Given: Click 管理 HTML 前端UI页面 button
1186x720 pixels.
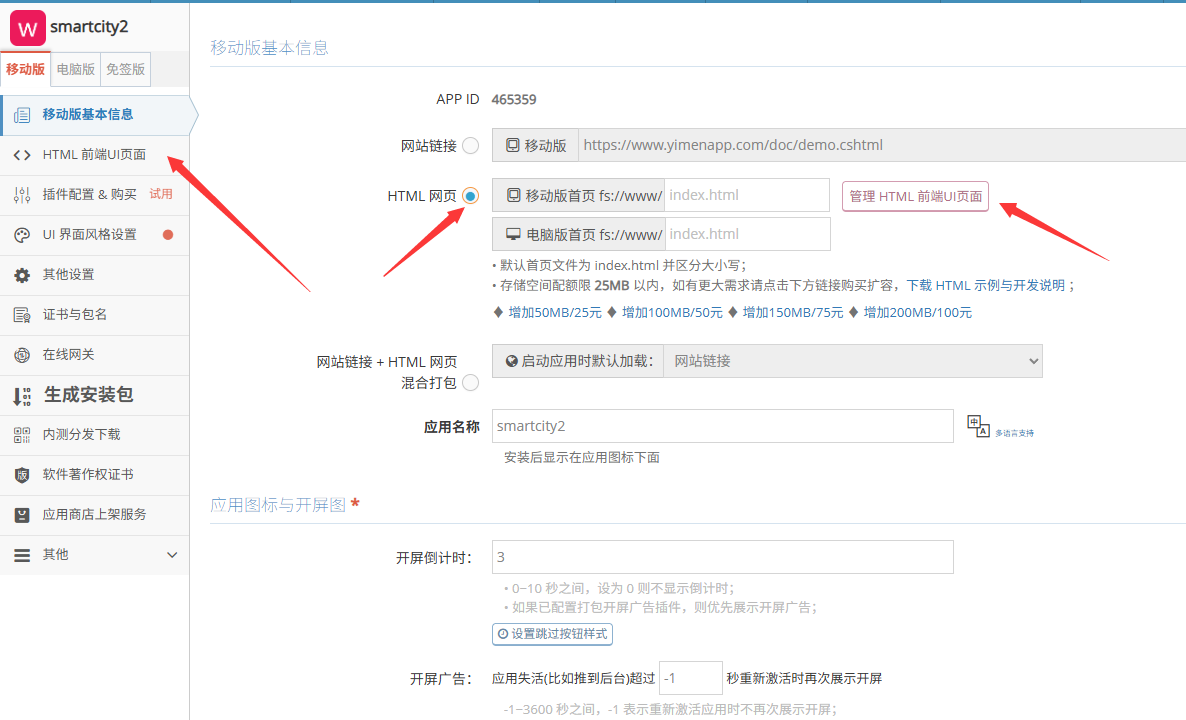Looking at the screenshot, I should point(915,196).
